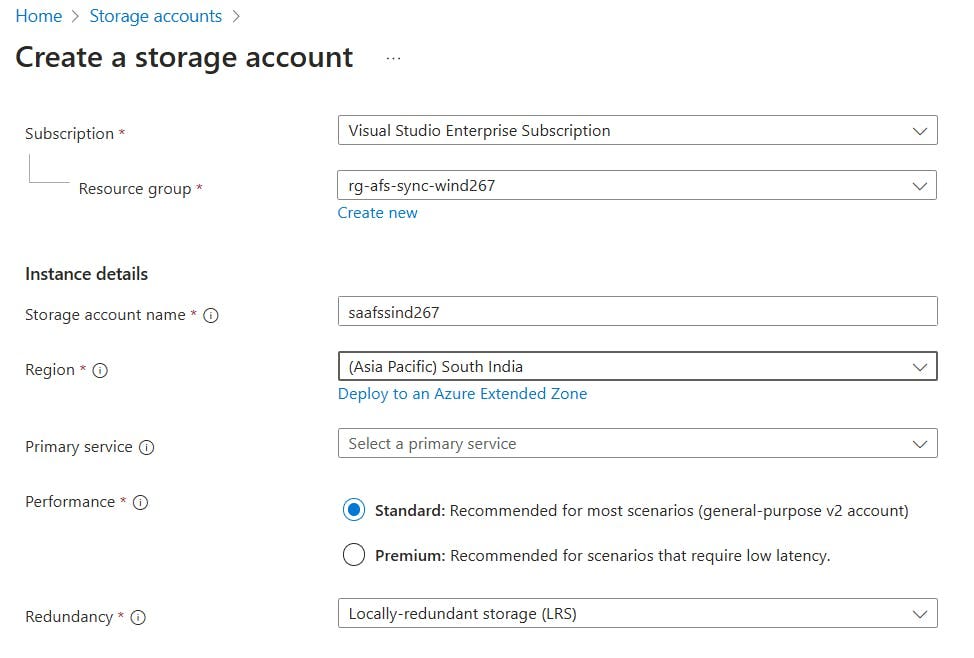Open the Region dropdown
This screenshot has width=974, height=658.
pos(637,366)
